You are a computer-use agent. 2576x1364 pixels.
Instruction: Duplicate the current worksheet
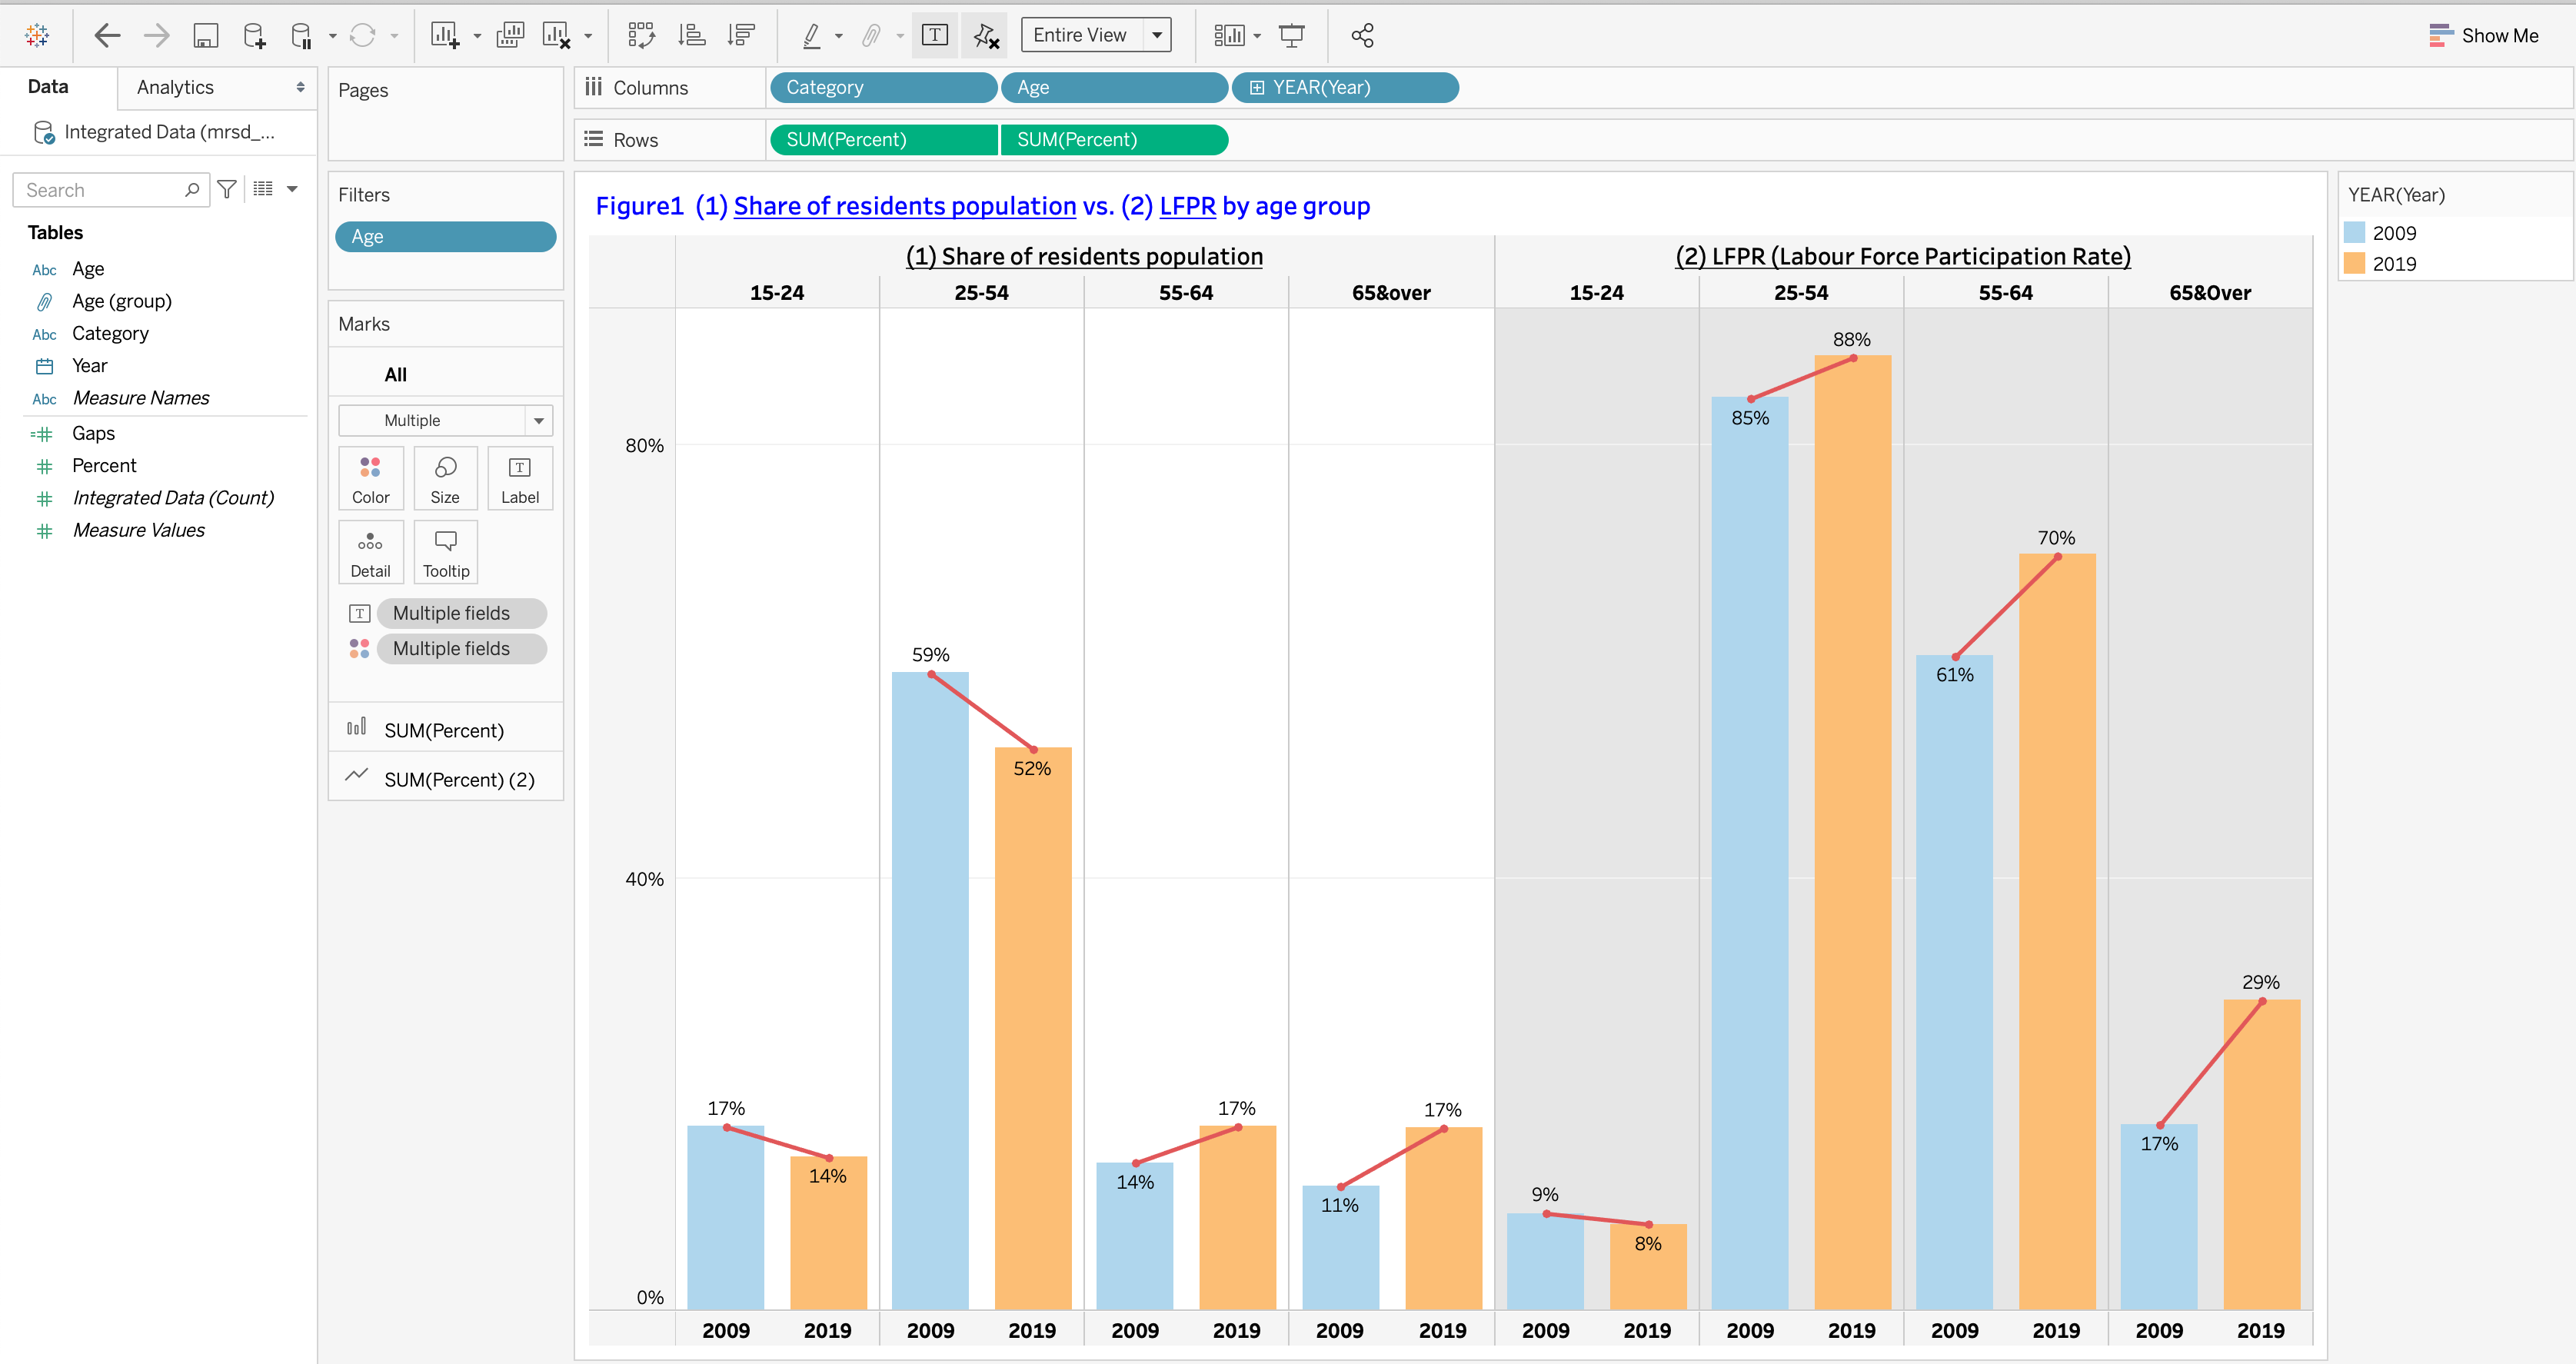coord(510,36)
